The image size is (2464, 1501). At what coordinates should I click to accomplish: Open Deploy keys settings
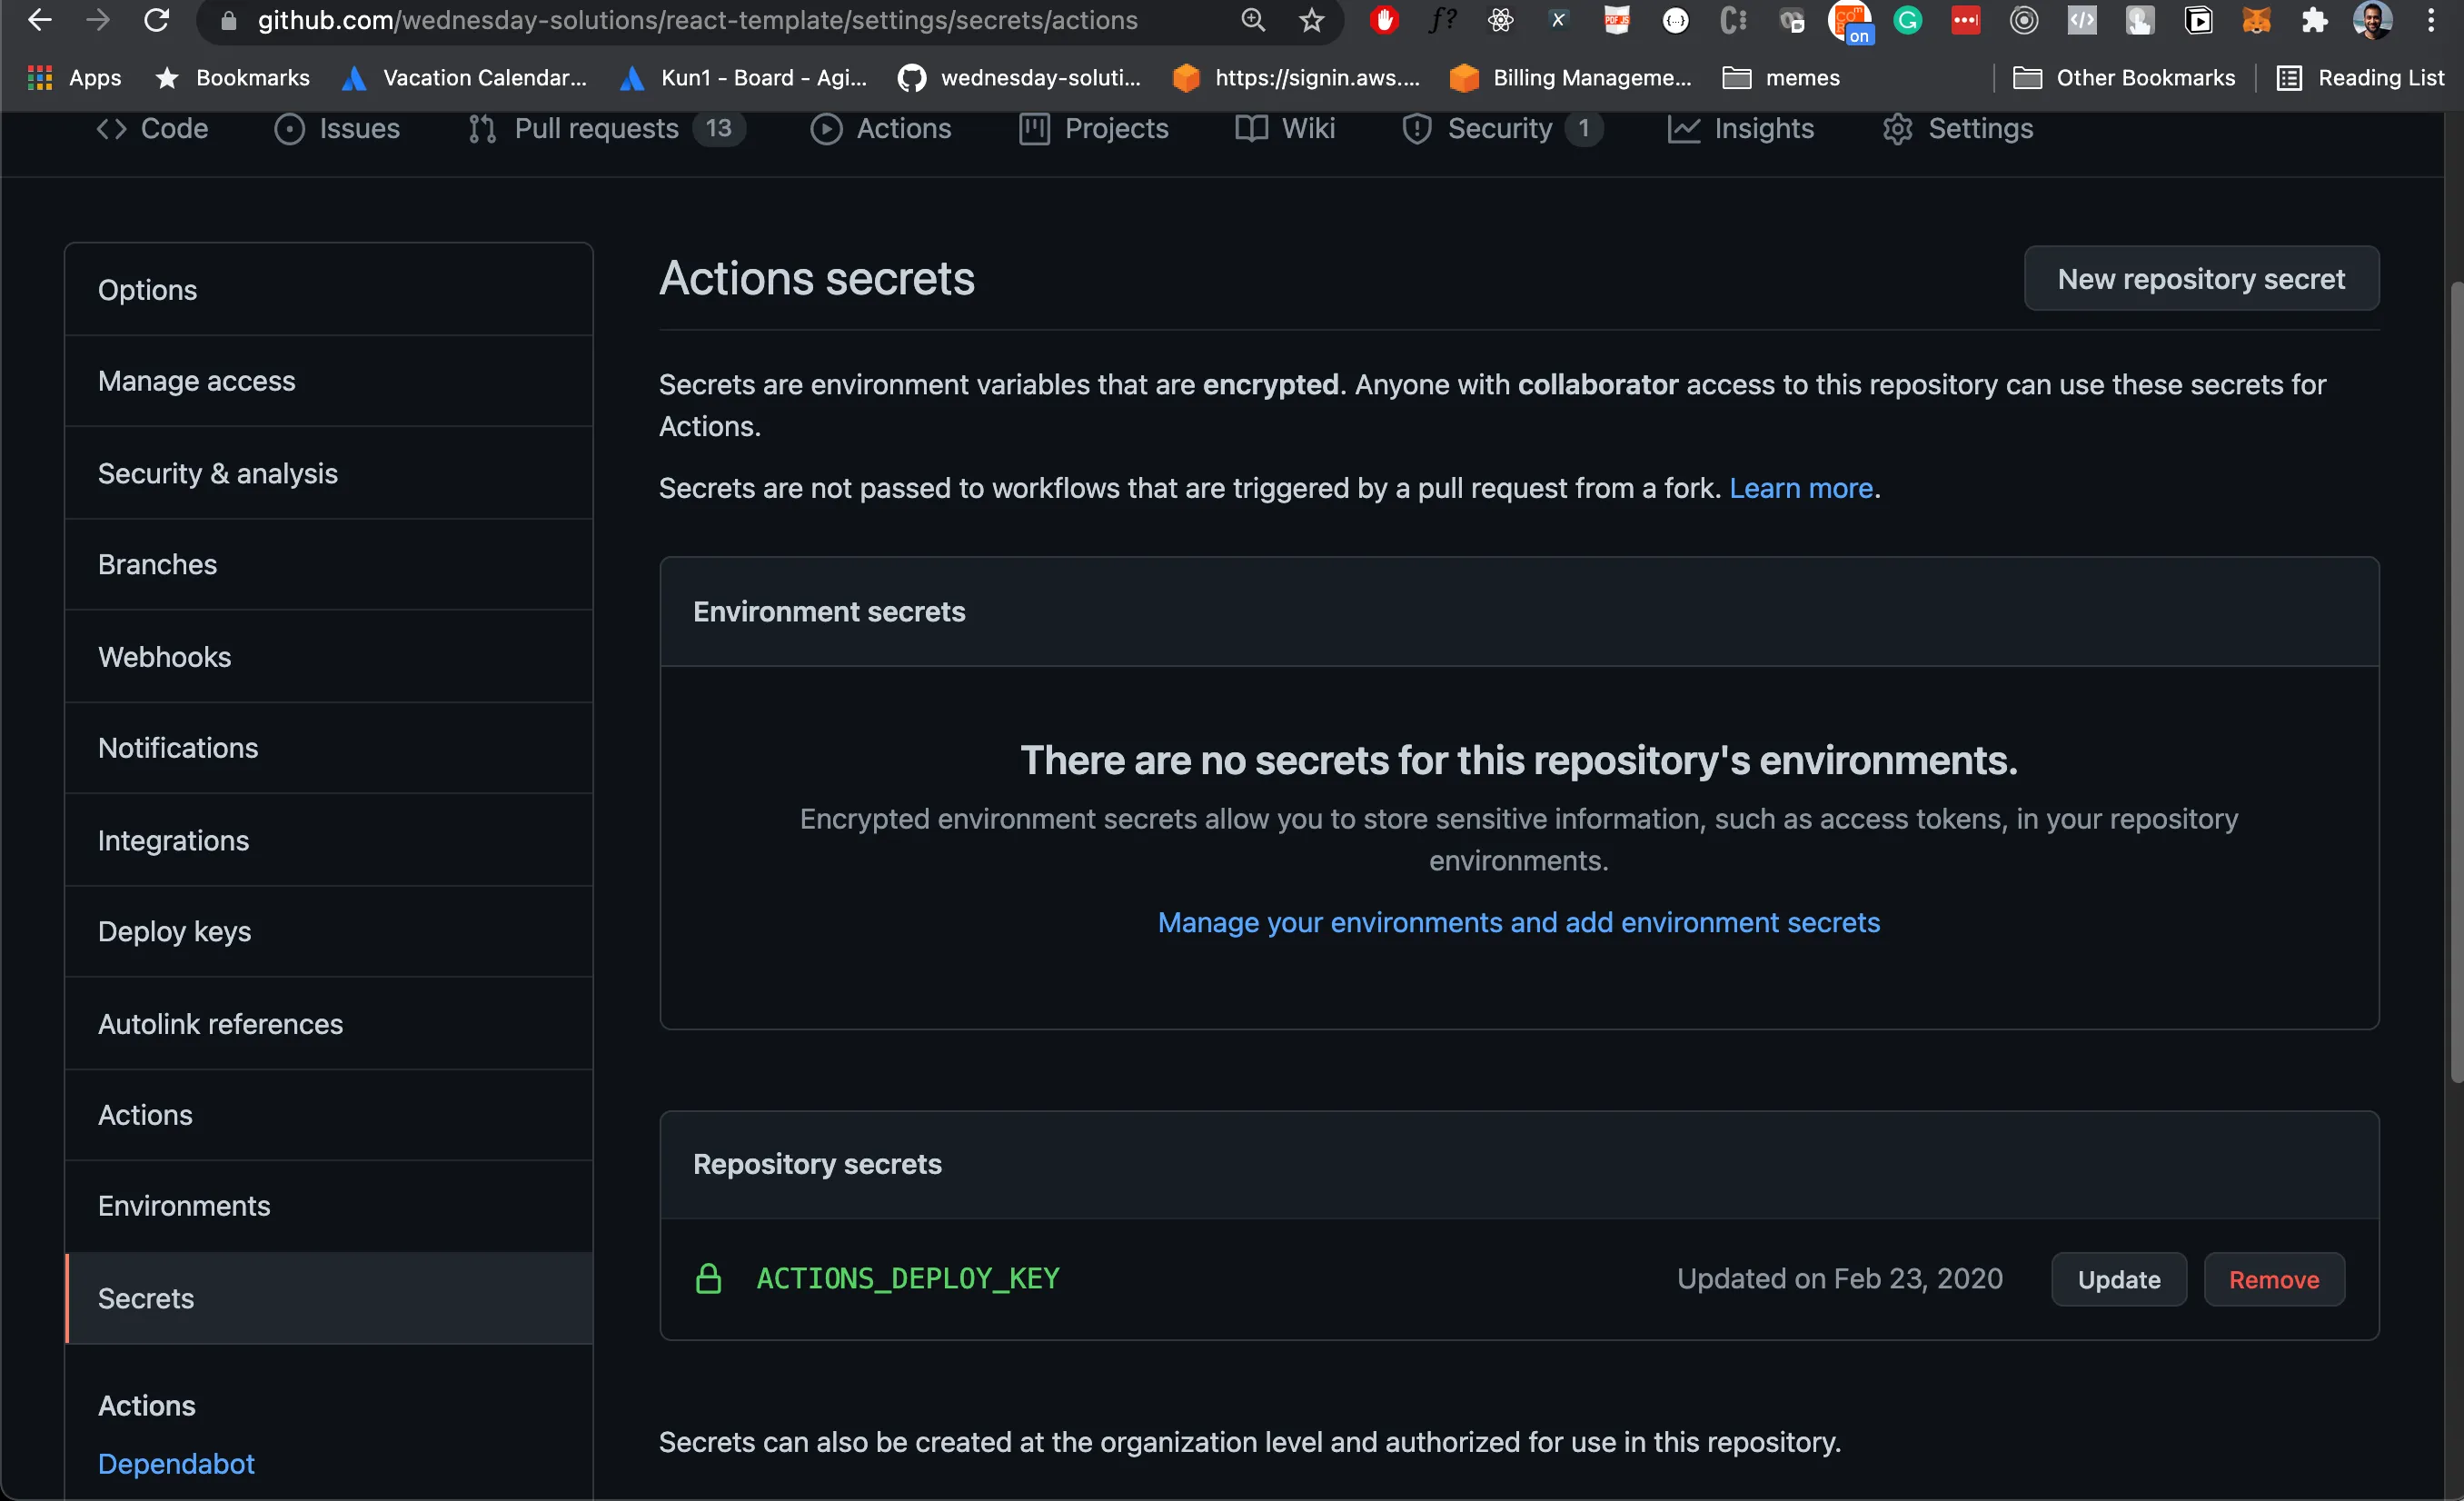[329, 932]
